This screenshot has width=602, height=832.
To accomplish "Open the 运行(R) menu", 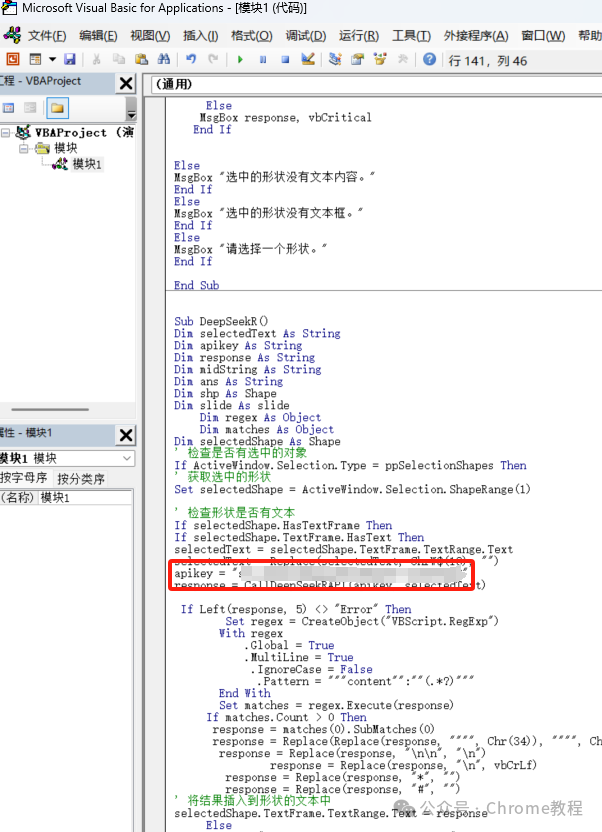I will click(x=359, y=36).
